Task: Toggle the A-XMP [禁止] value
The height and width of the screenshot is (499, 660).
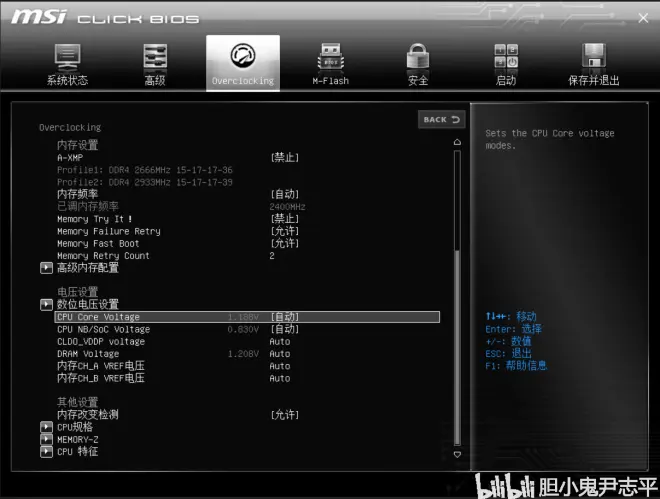Action: point(285,158)
